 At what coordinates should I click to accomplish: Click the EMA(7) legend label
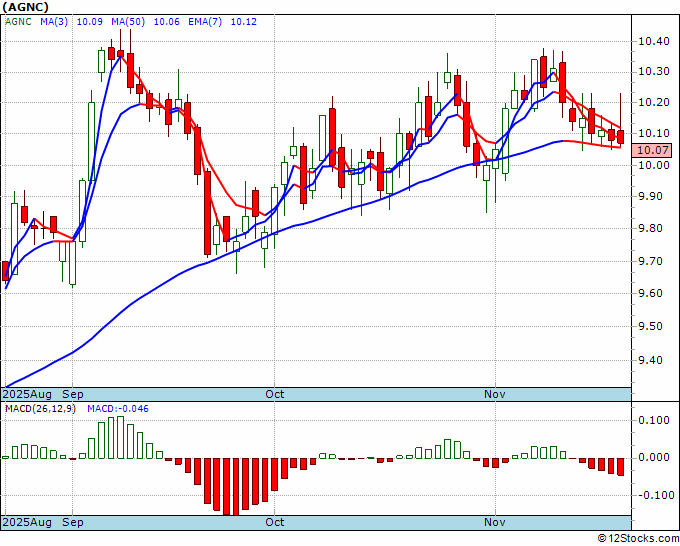click(205, 22)
